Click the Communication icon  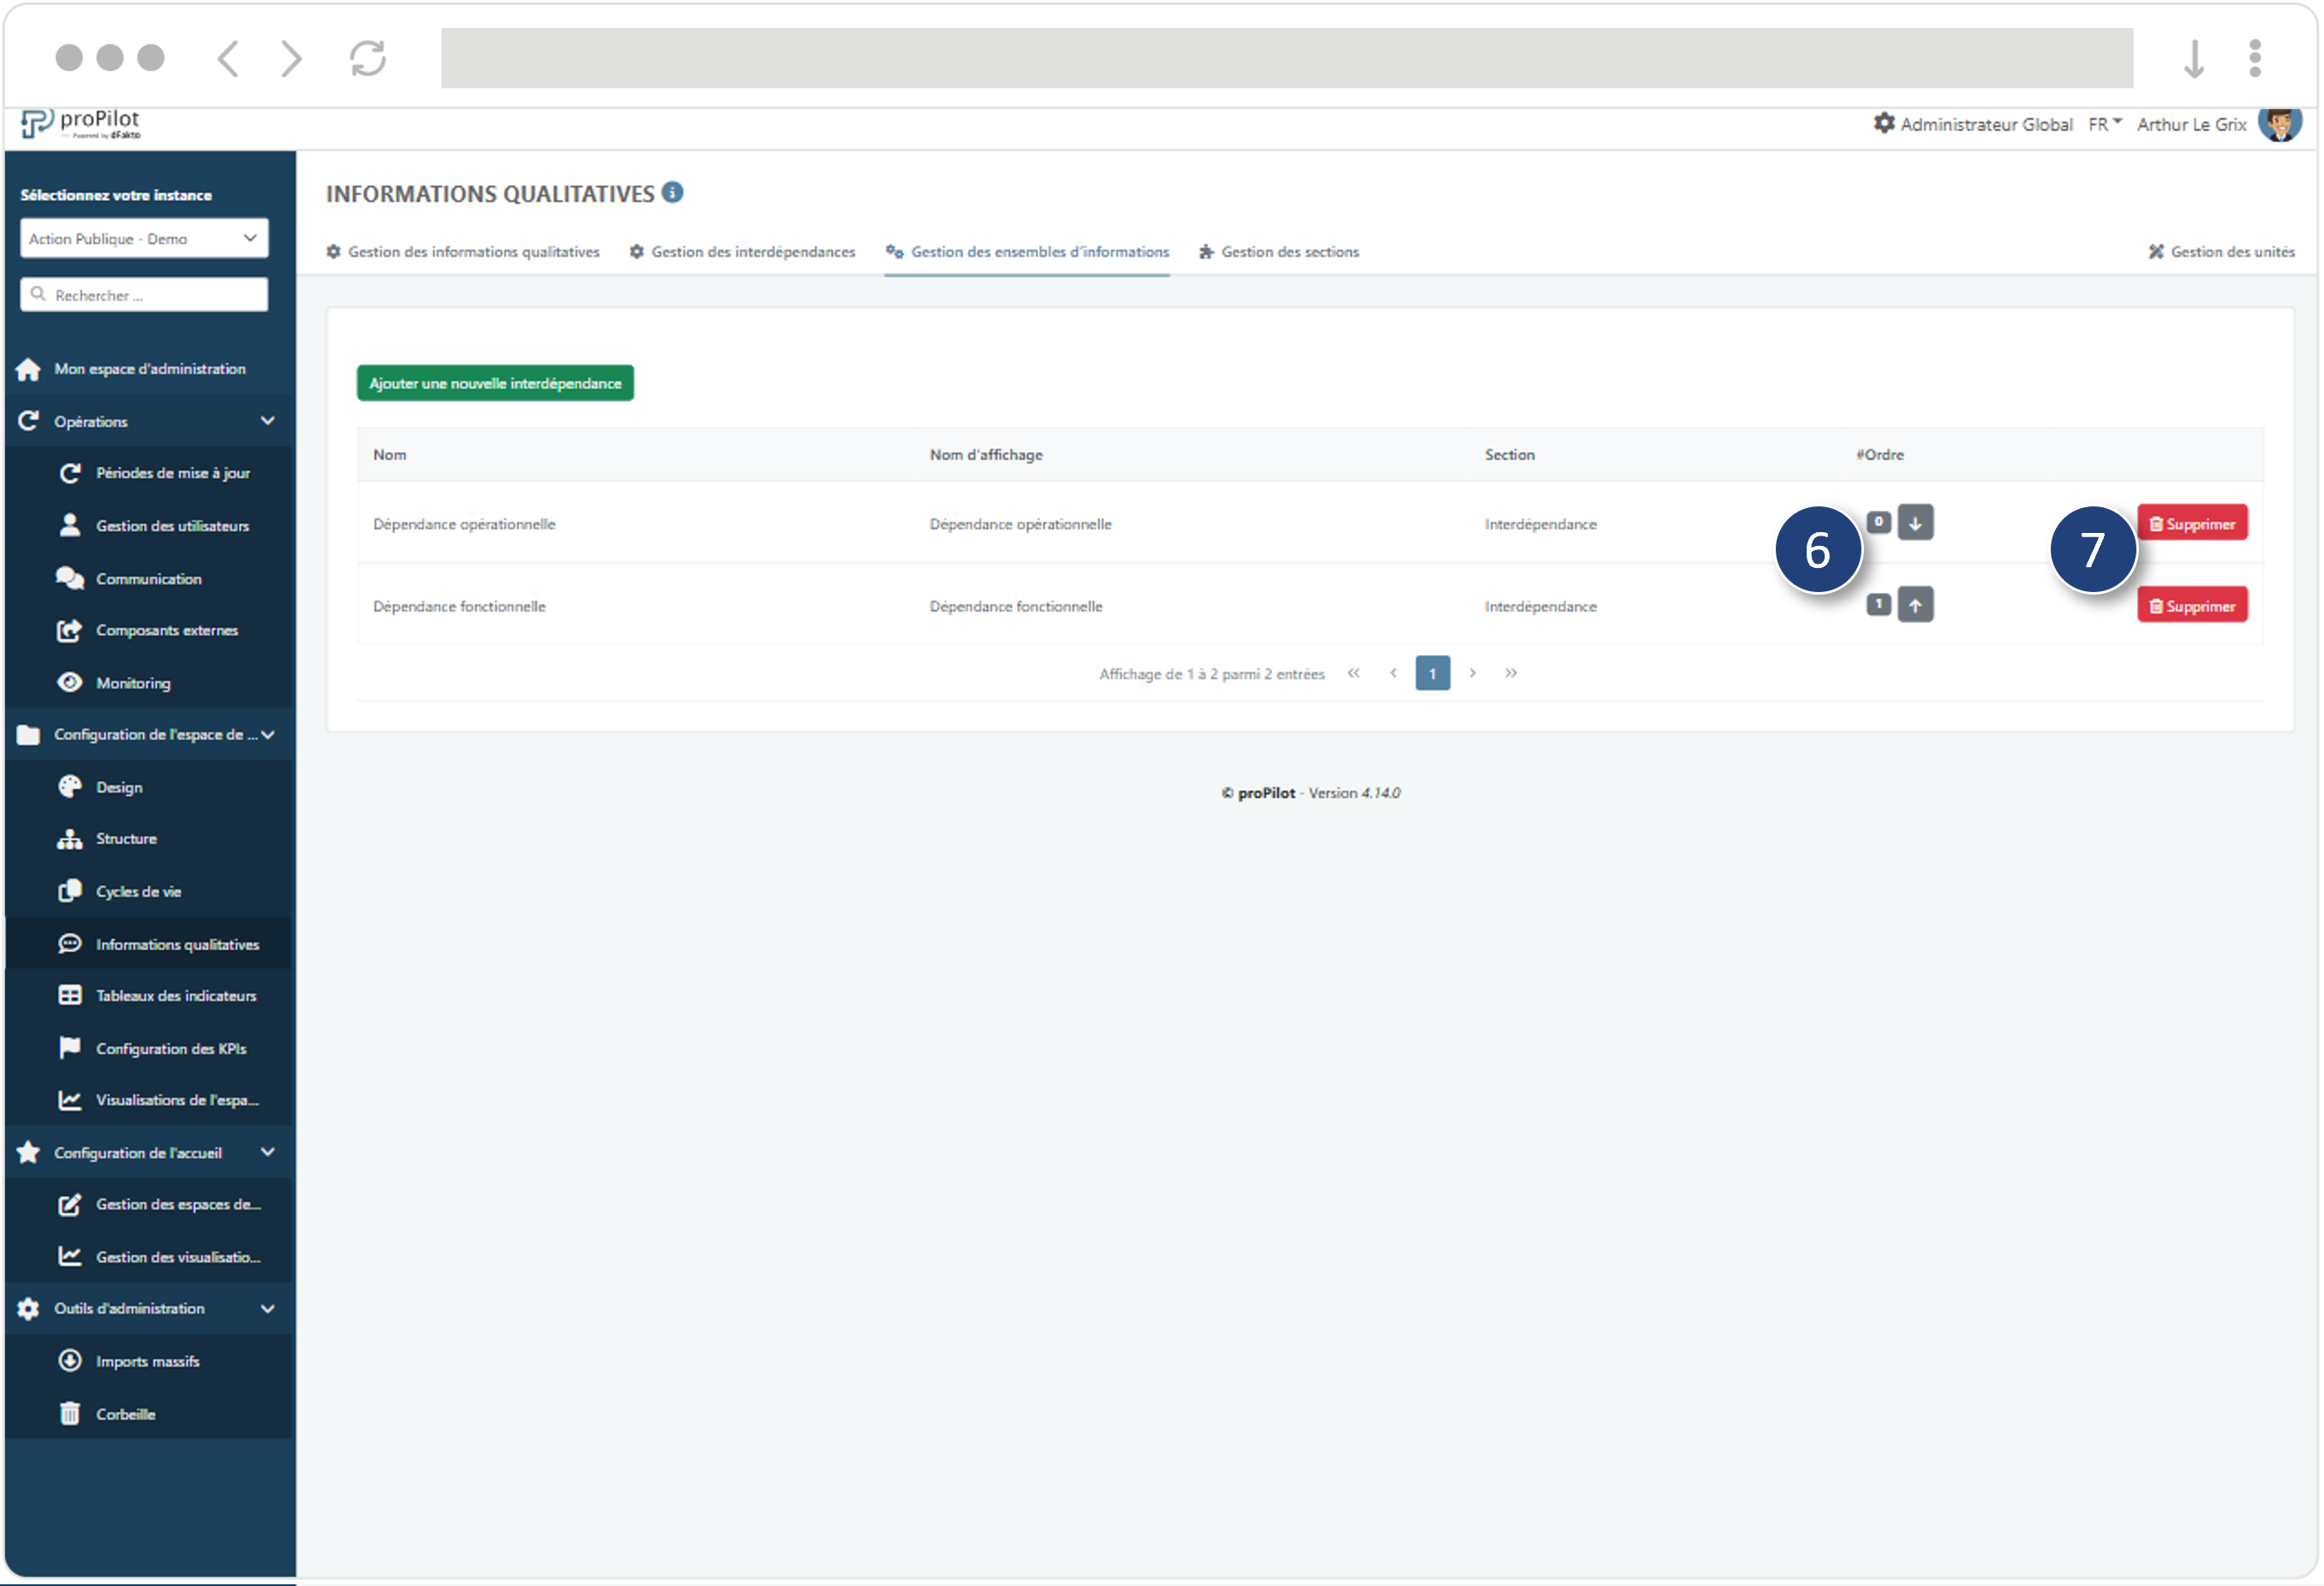click(x=69, y=577)
